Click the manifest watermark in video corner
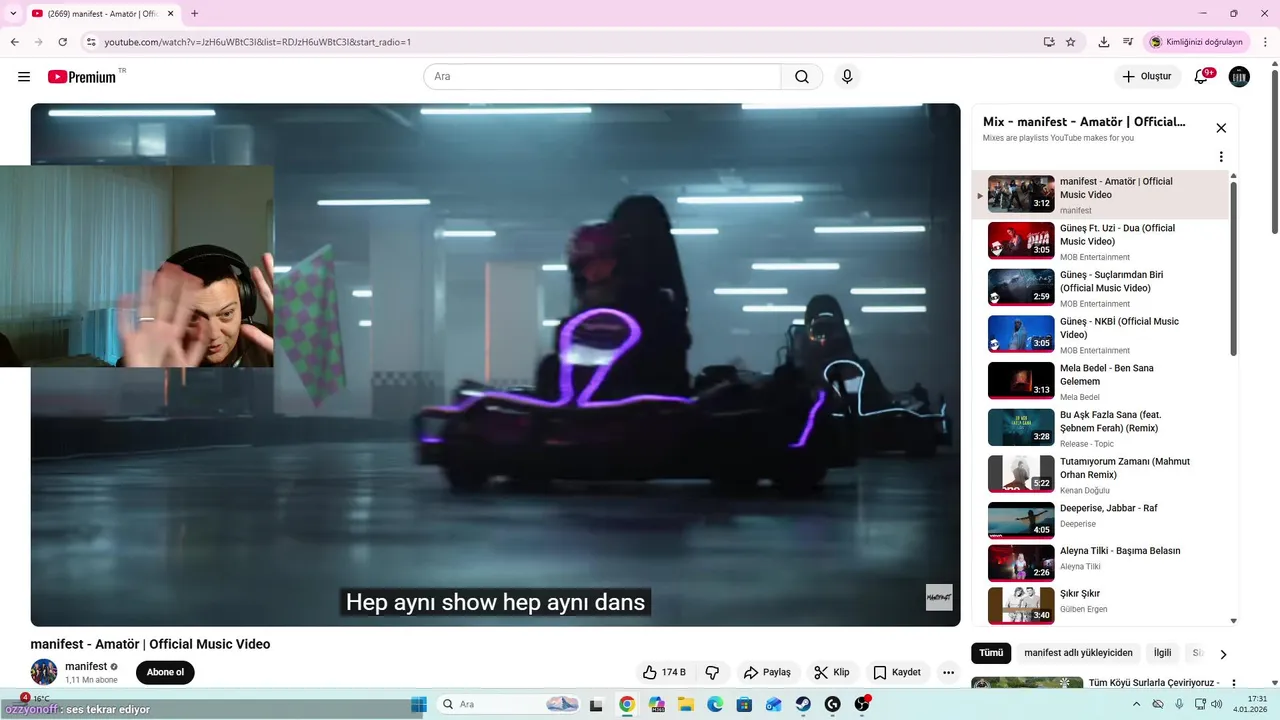Image resolution: width=1280 pixels, height=720 pixels. (x=939, y=597)
